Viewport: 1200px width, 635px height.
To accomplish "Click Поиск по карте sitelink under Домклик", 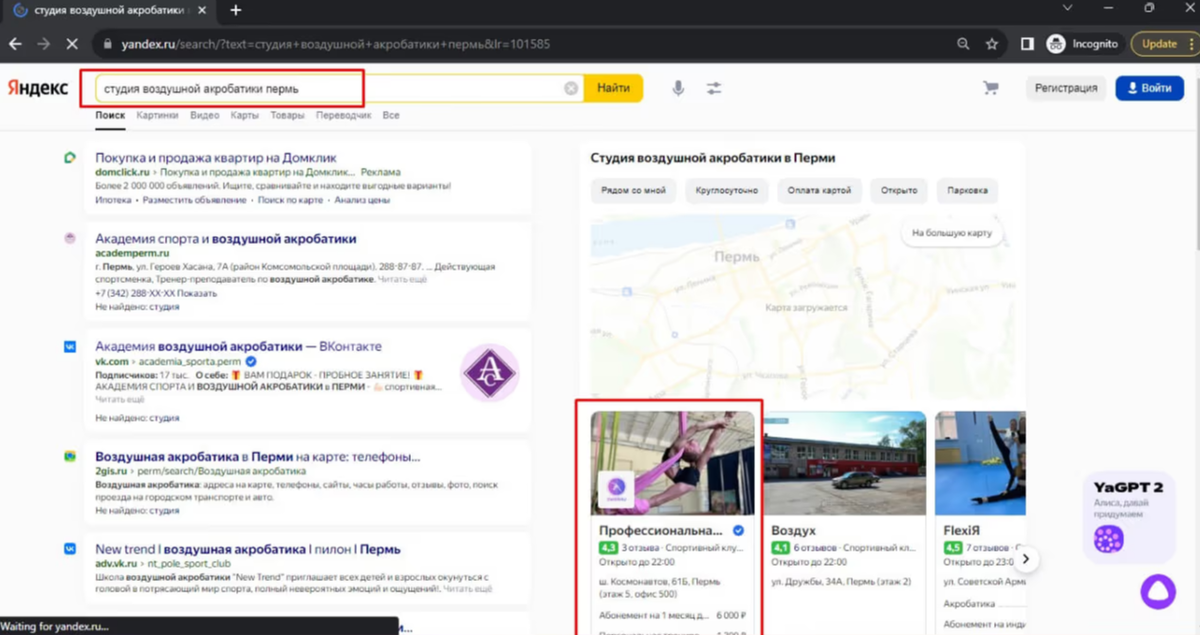I will 290,200.
